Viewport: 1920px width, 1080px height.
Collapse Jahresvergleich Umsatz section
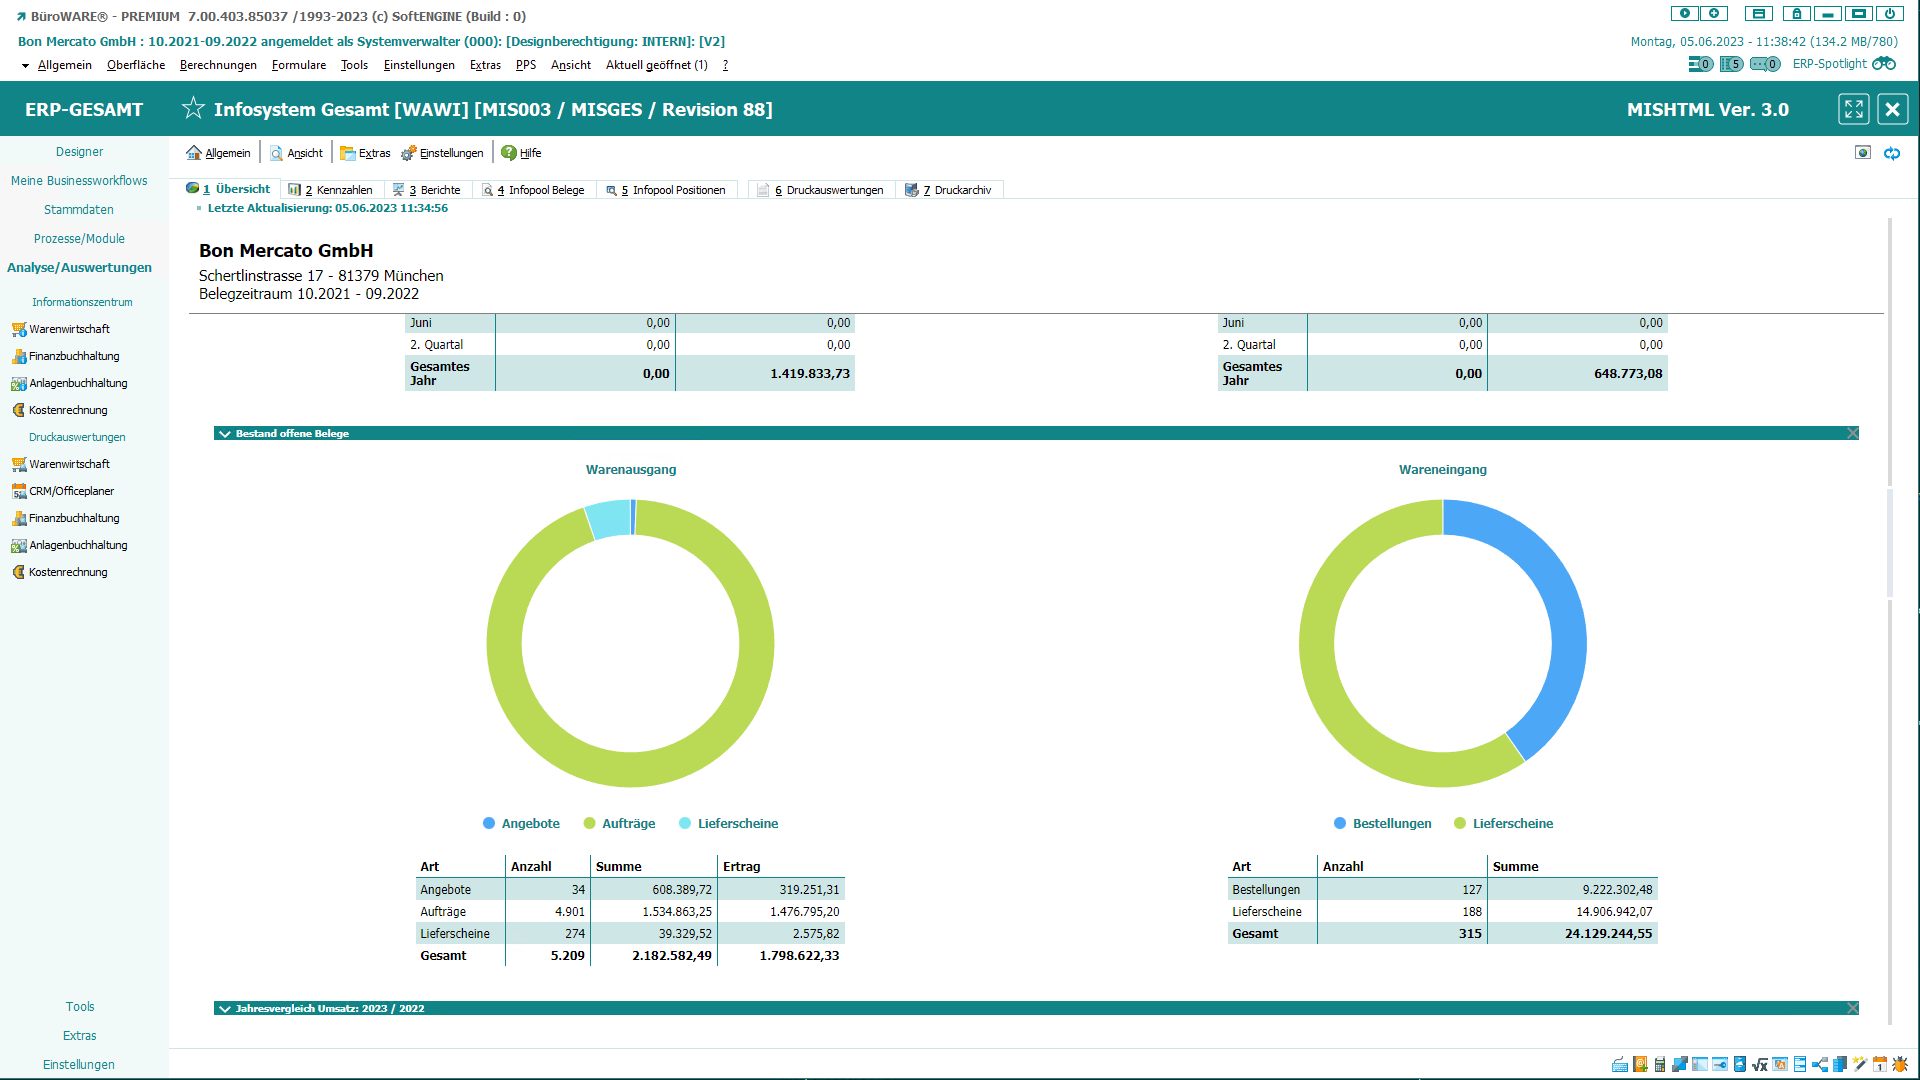tap(225, 1008)
